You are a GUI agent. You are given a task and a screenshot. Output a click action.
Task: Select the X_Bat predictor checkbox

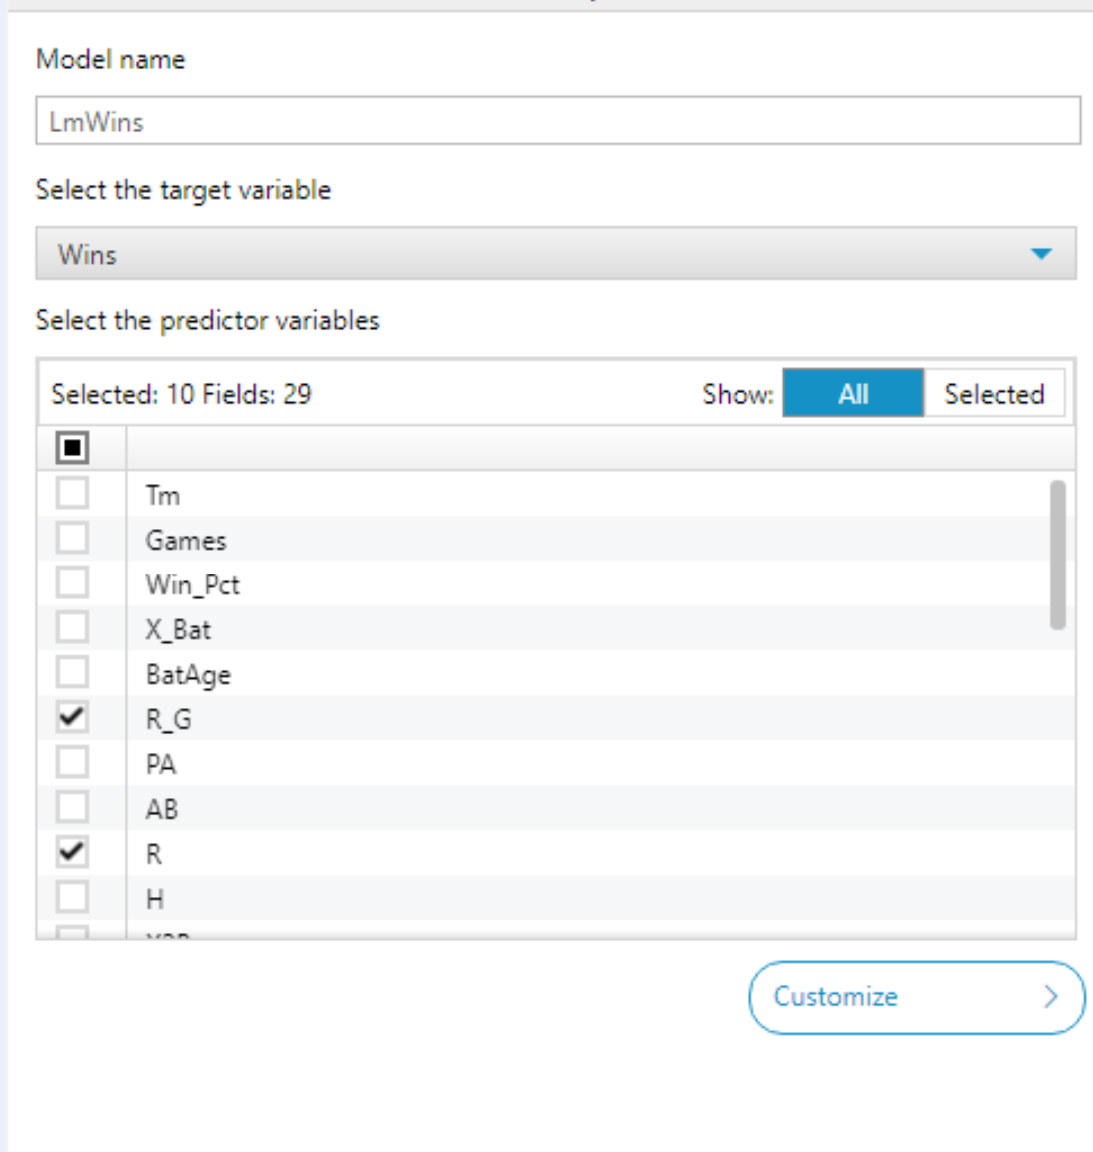point(72,628)
